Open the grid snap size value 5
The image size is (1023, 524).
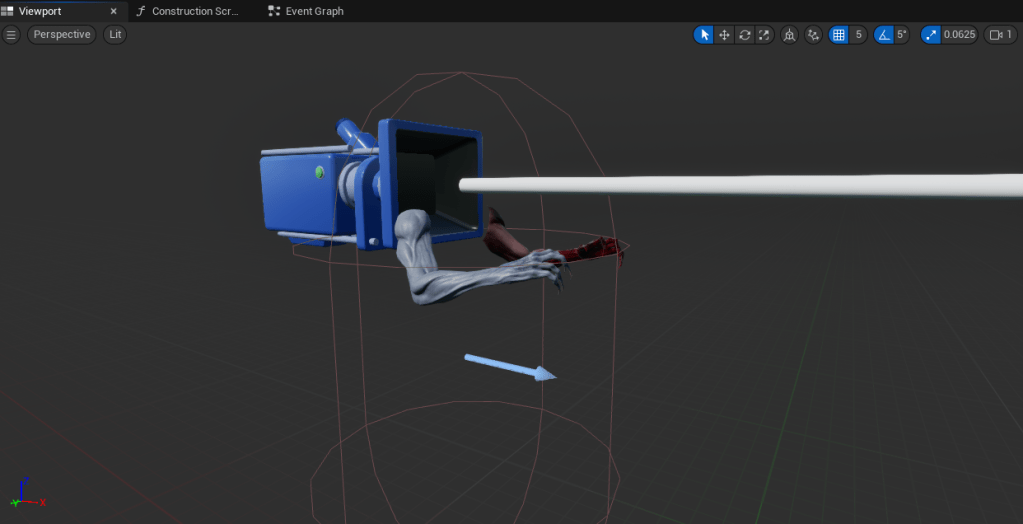(858, 35)
